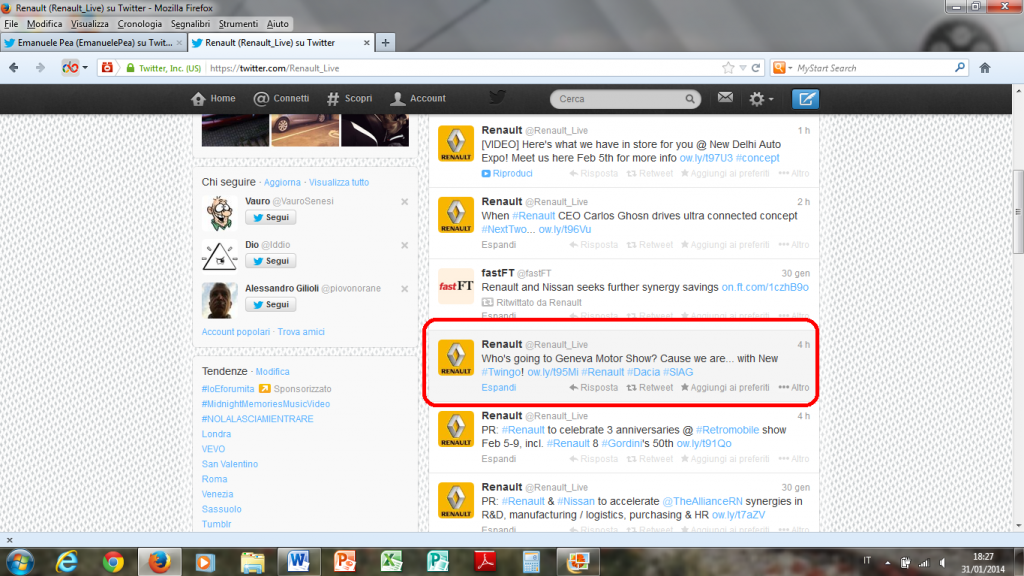Modify trends with the Modifica link
1024x576 pixels.
(272, 372)
